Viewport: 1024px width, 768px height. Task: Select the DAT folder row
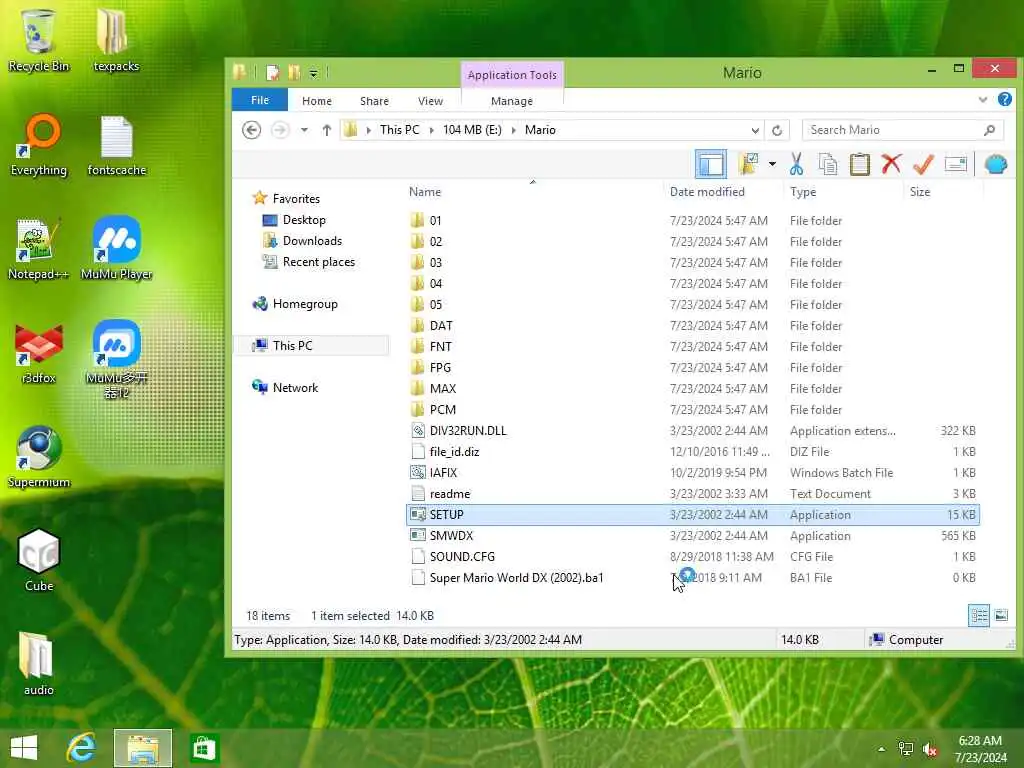click(x=692, y=326)
